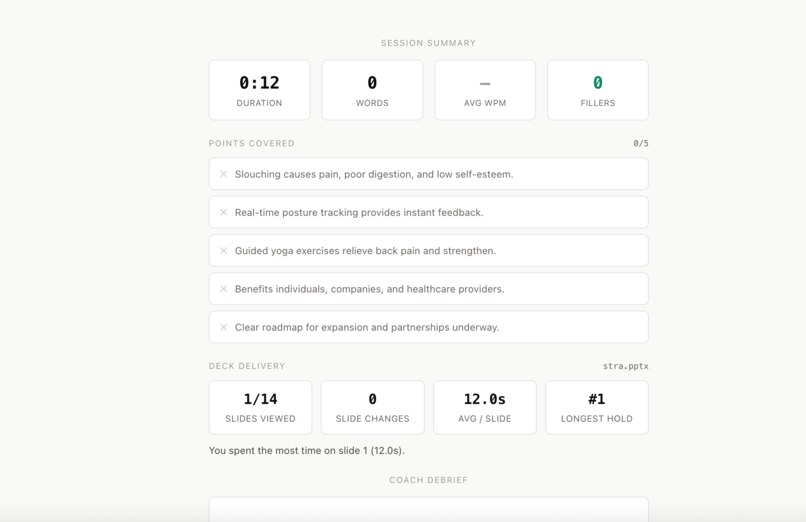
Task: Select the Duration 0:12 card
Action: click(x=260, y=90)
